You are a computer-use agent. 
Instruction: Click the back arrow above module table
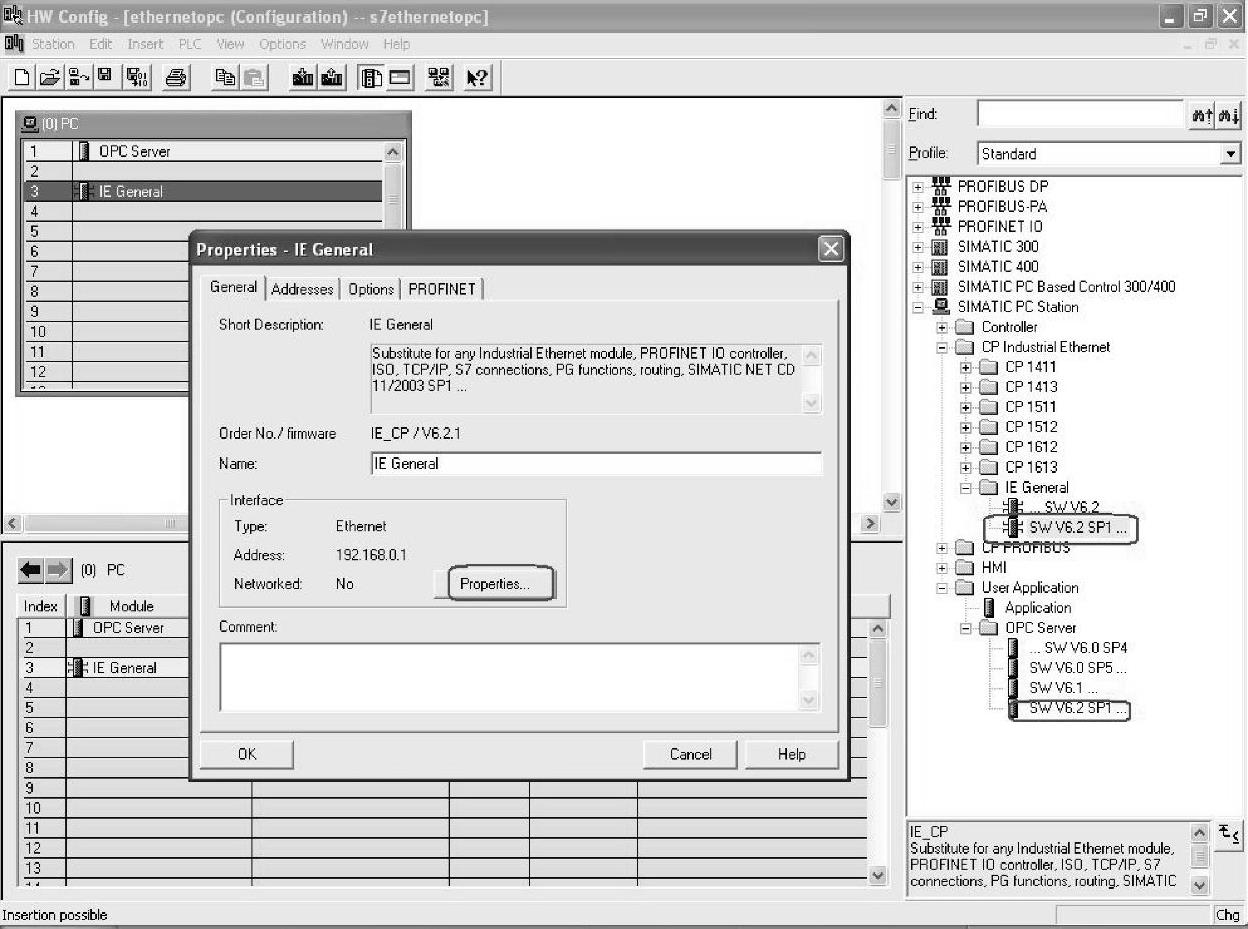(x=32, y=570)
